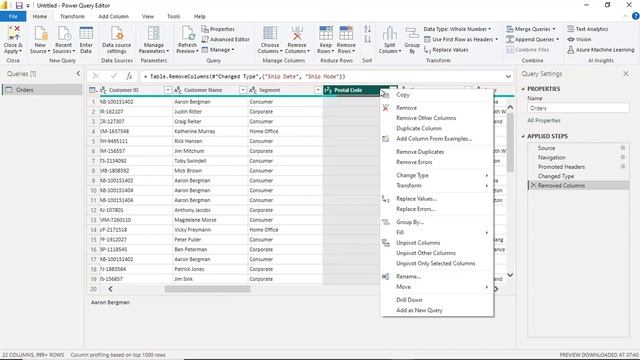Screen dimensions: 640x360
Task: Open the View tab
Action: pyautogui.click(x=148, y=16)
